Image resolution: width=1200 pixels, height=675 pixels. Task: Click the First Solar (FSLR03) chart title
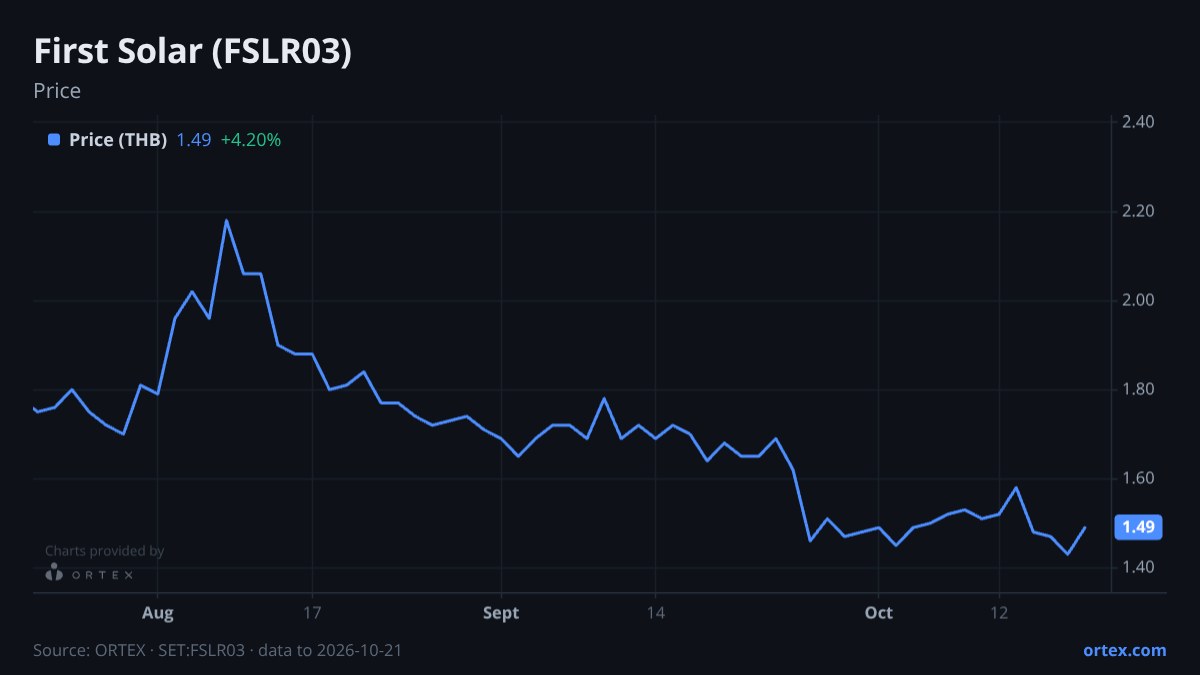[x=193, y=52]
